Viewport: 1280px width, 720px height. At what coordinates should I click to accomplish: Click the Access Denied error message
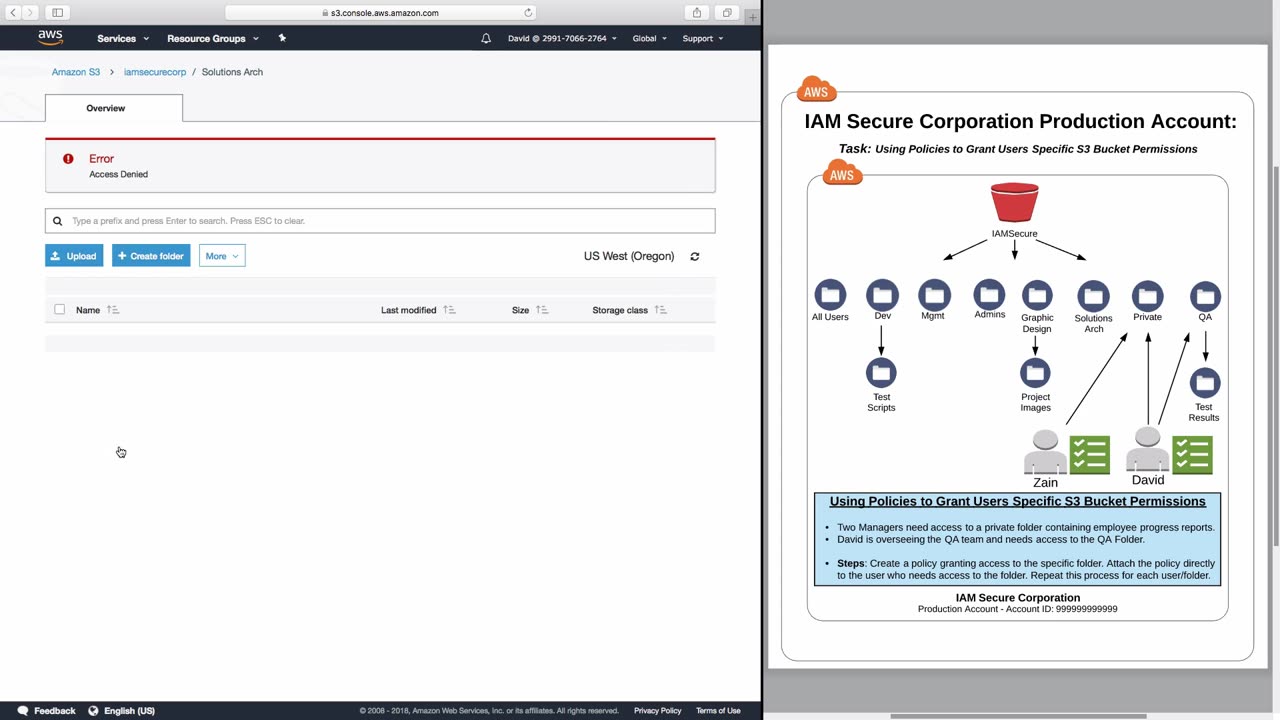(118, 174)
